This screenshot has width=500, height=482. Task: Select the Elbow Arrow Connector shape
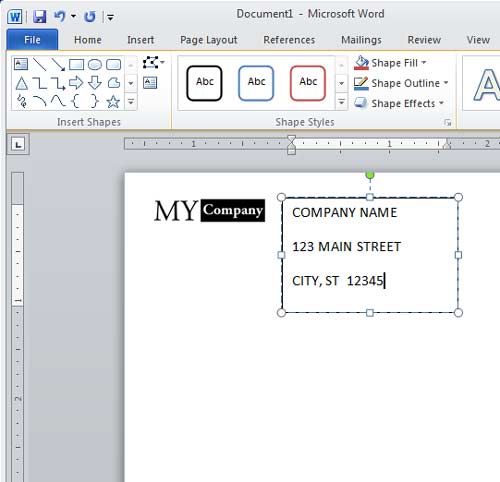coord(58,83)
